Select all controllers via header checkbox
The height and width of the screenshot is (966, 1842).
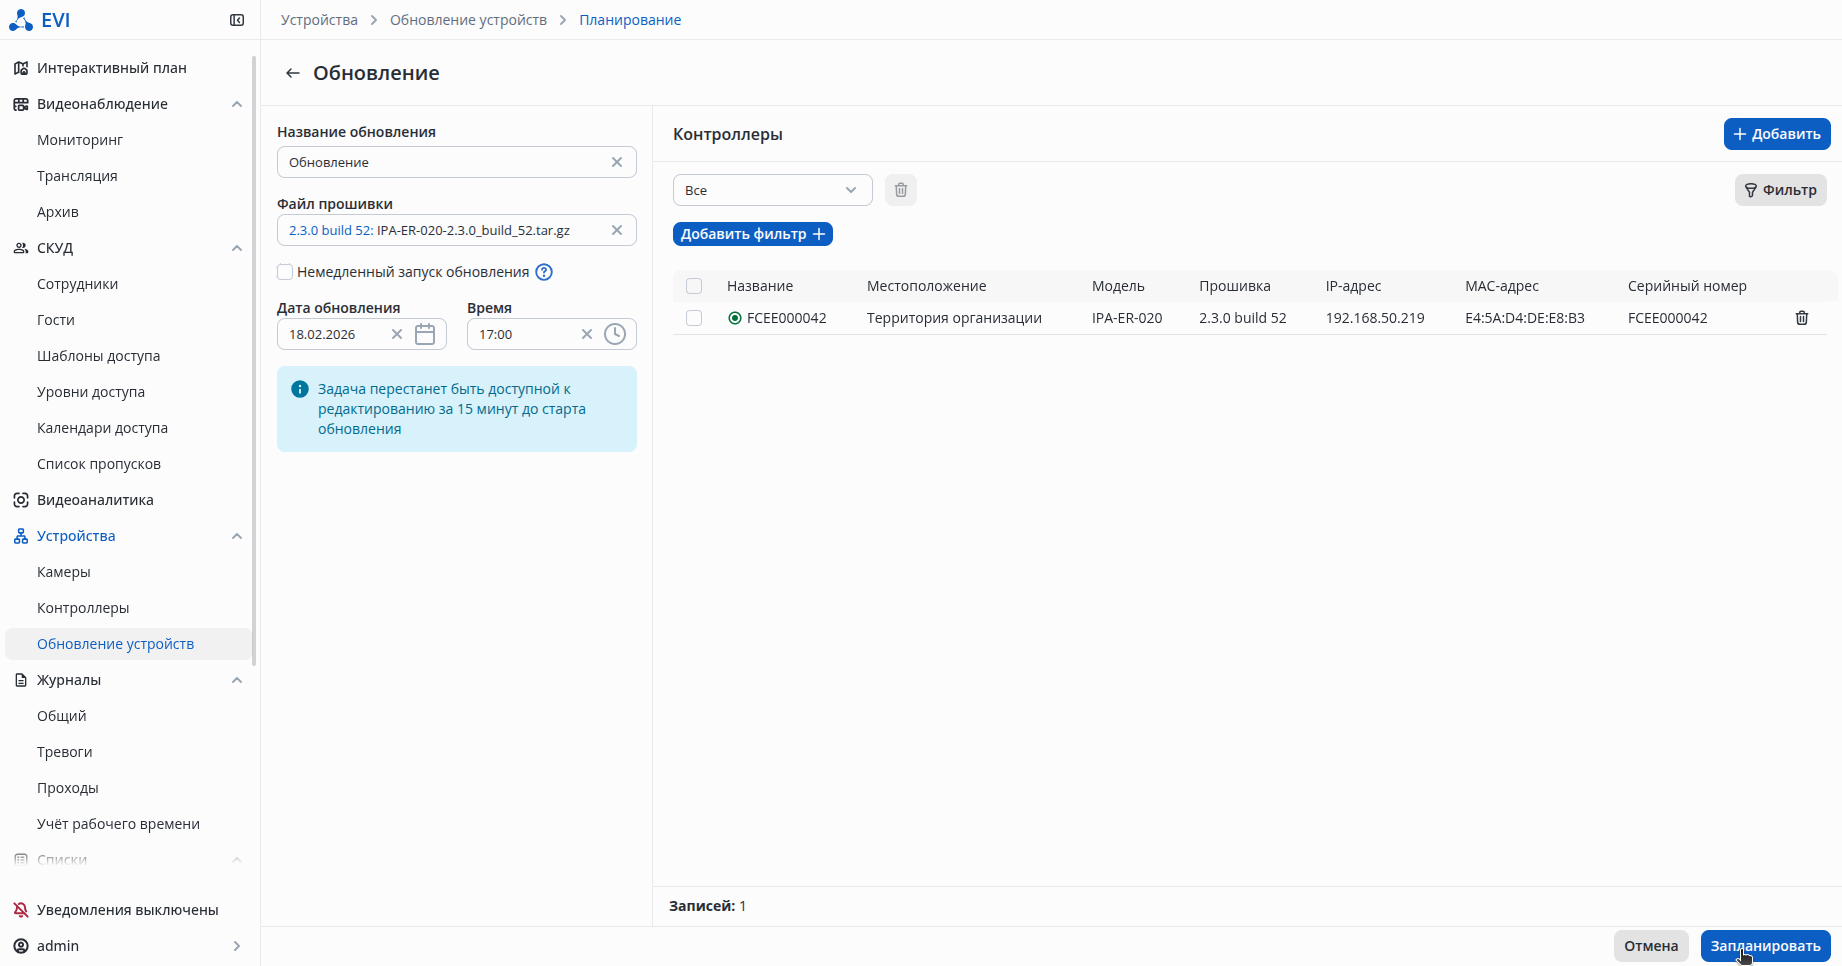[x=694, y=286]
